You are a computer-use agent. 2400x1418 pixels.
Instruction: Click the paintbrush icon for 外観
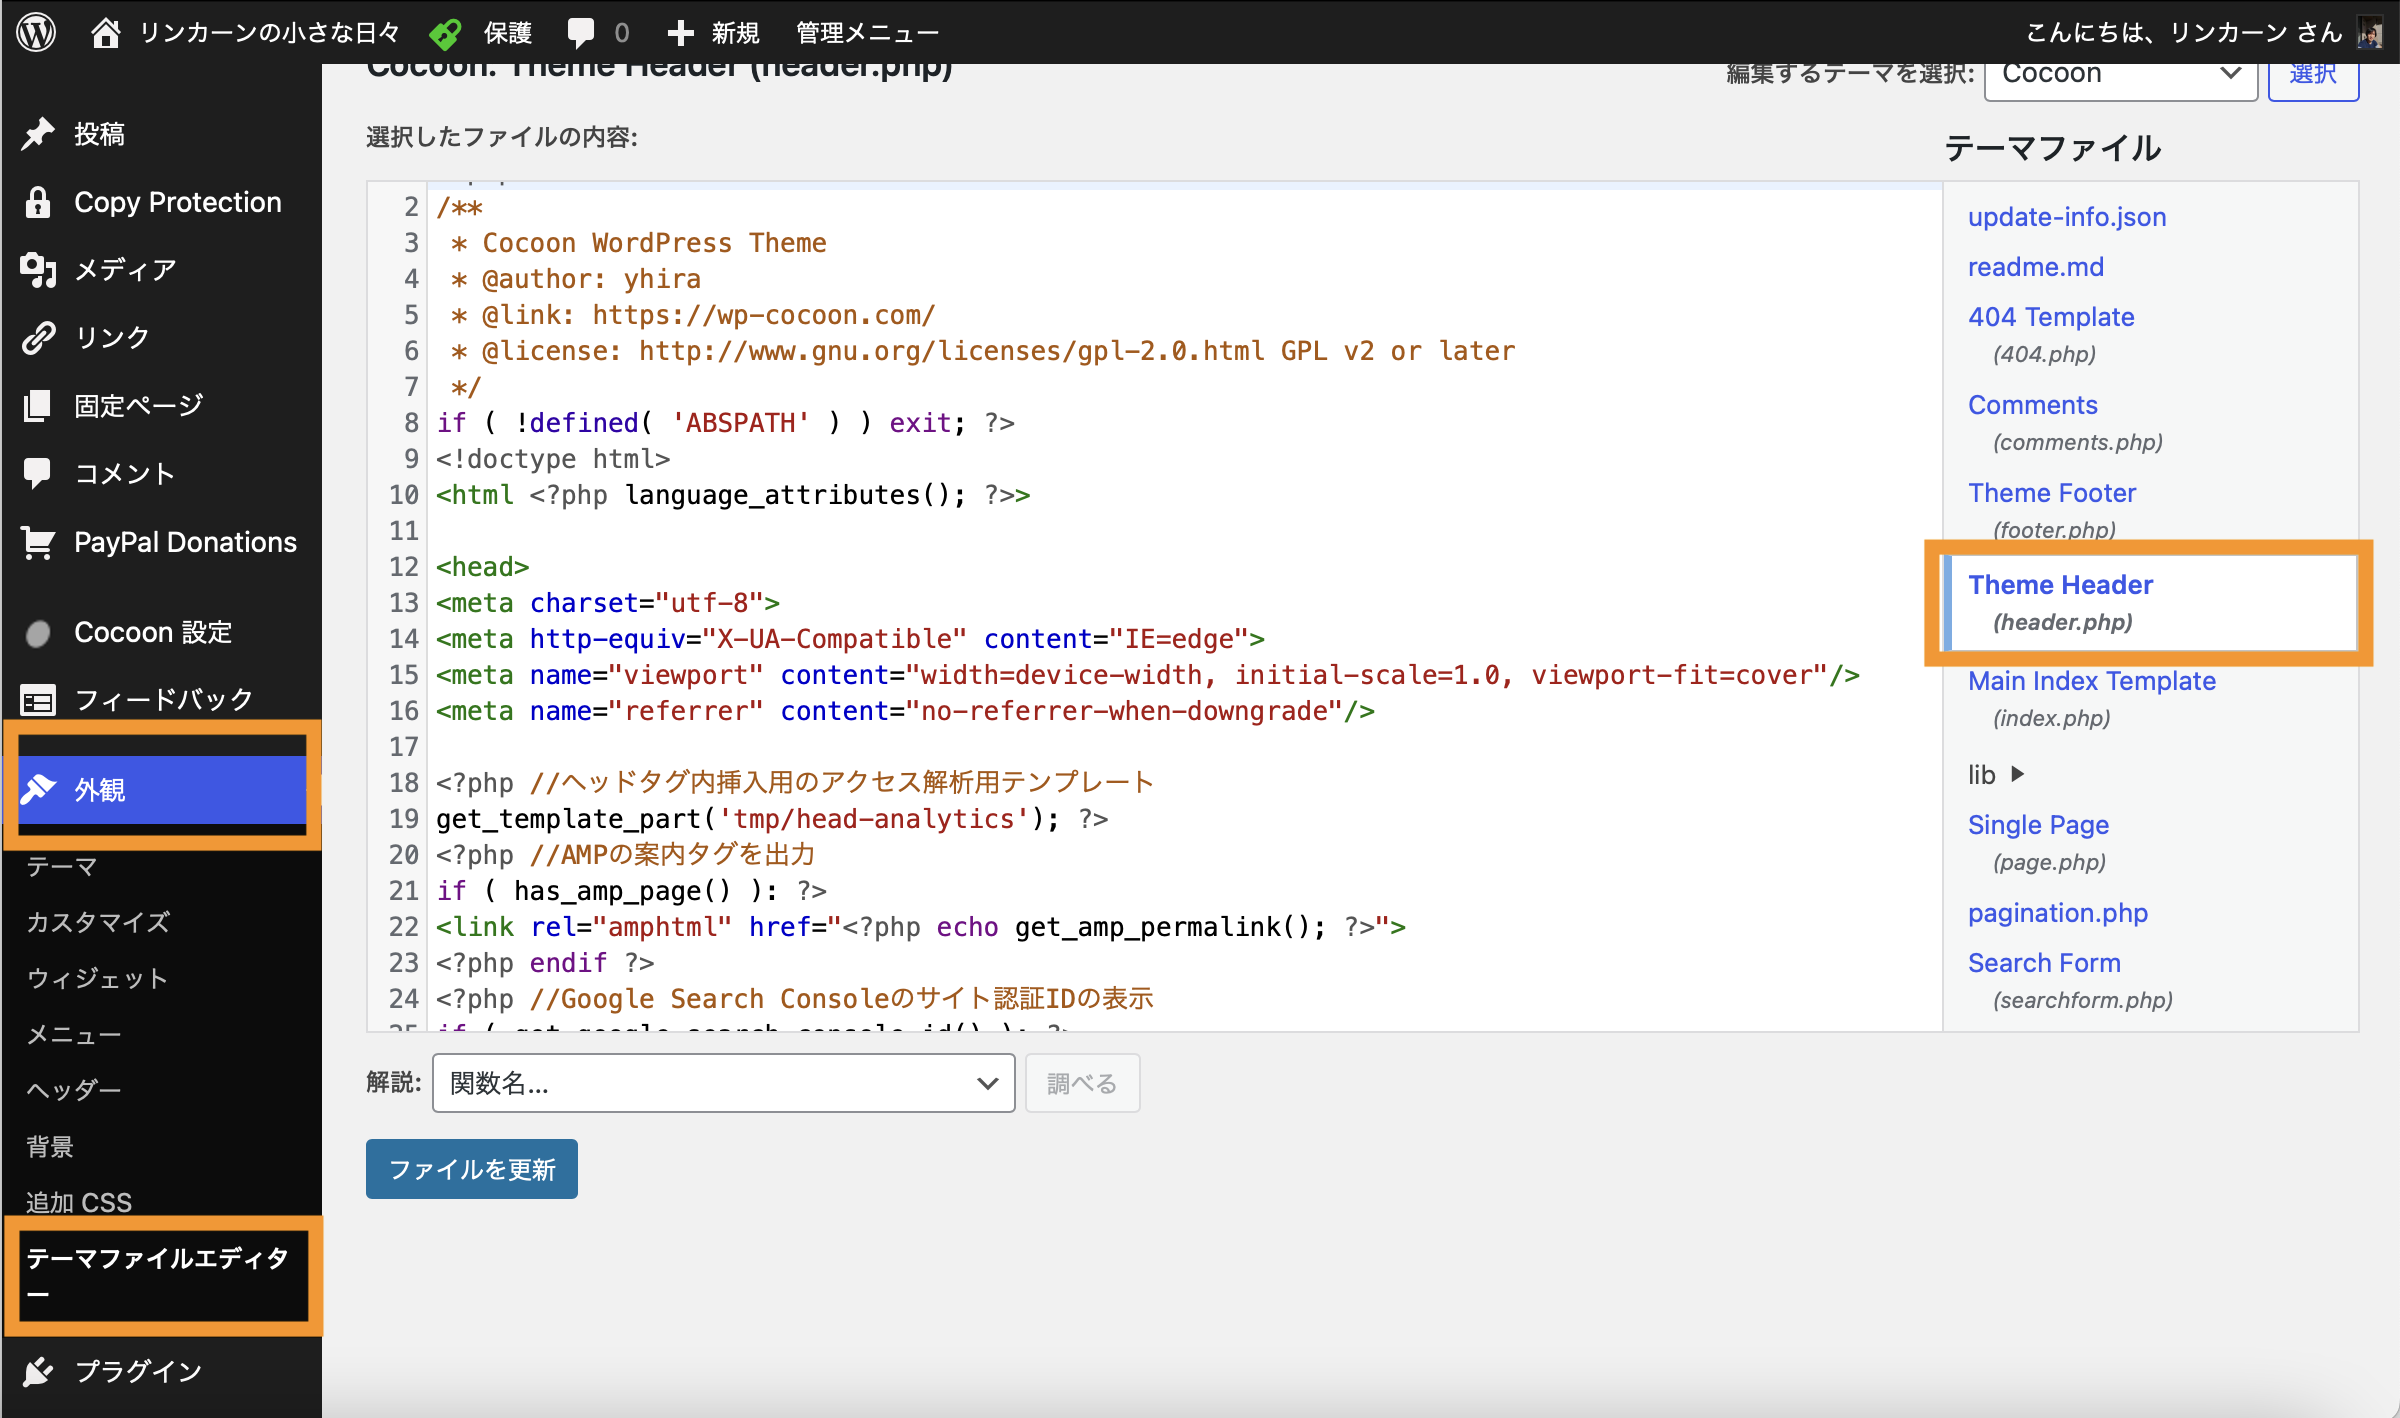pos(38,789)
